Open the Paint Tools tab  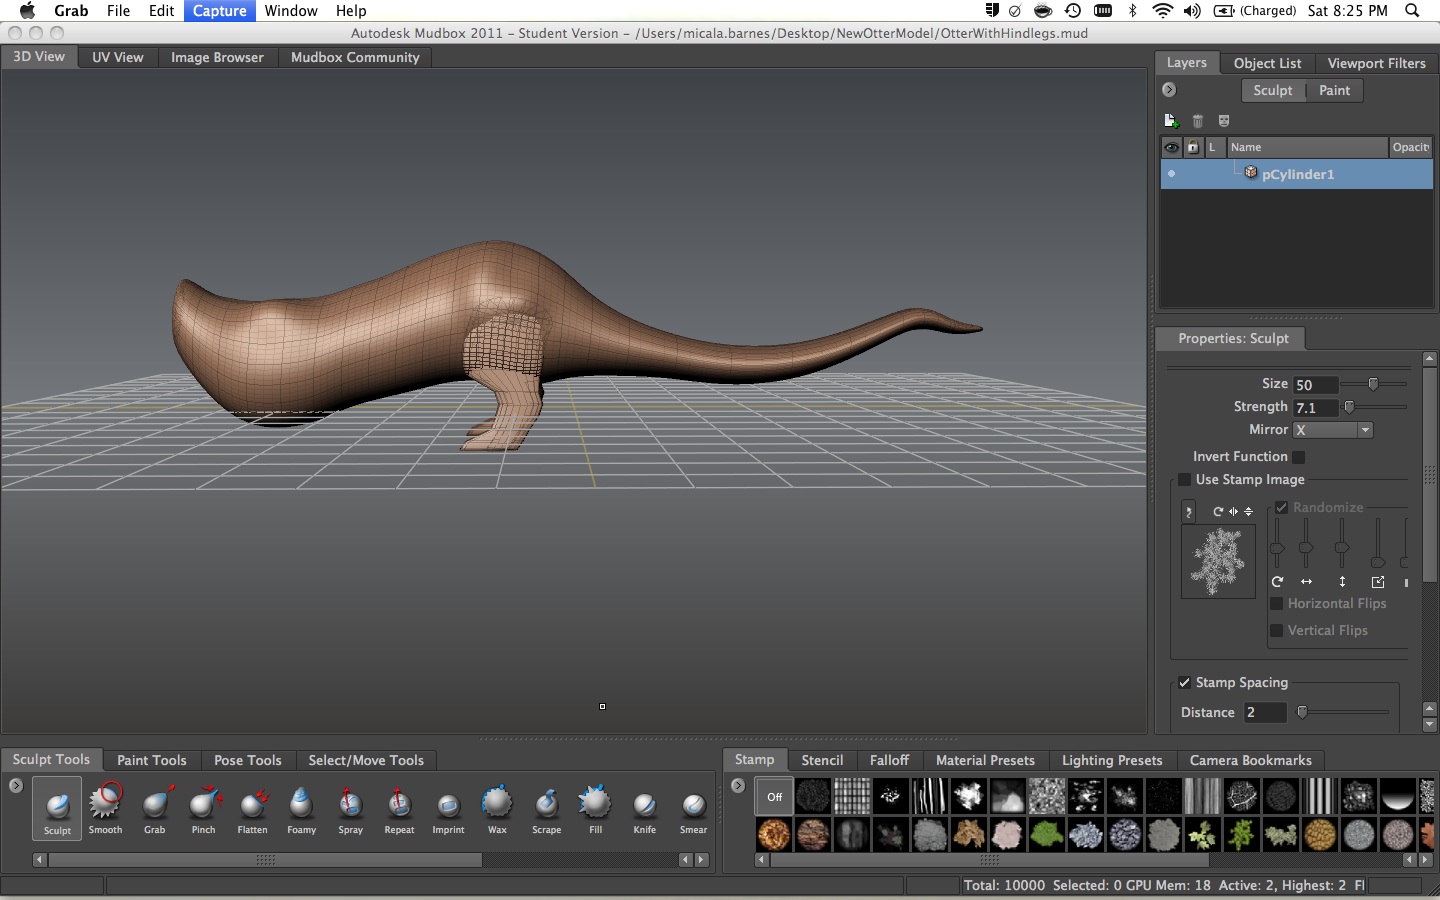pos(151,760)
